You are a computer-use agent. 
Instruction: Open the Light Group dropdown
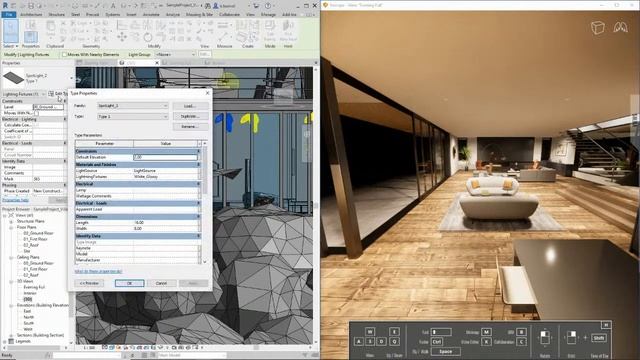(176, 54)
